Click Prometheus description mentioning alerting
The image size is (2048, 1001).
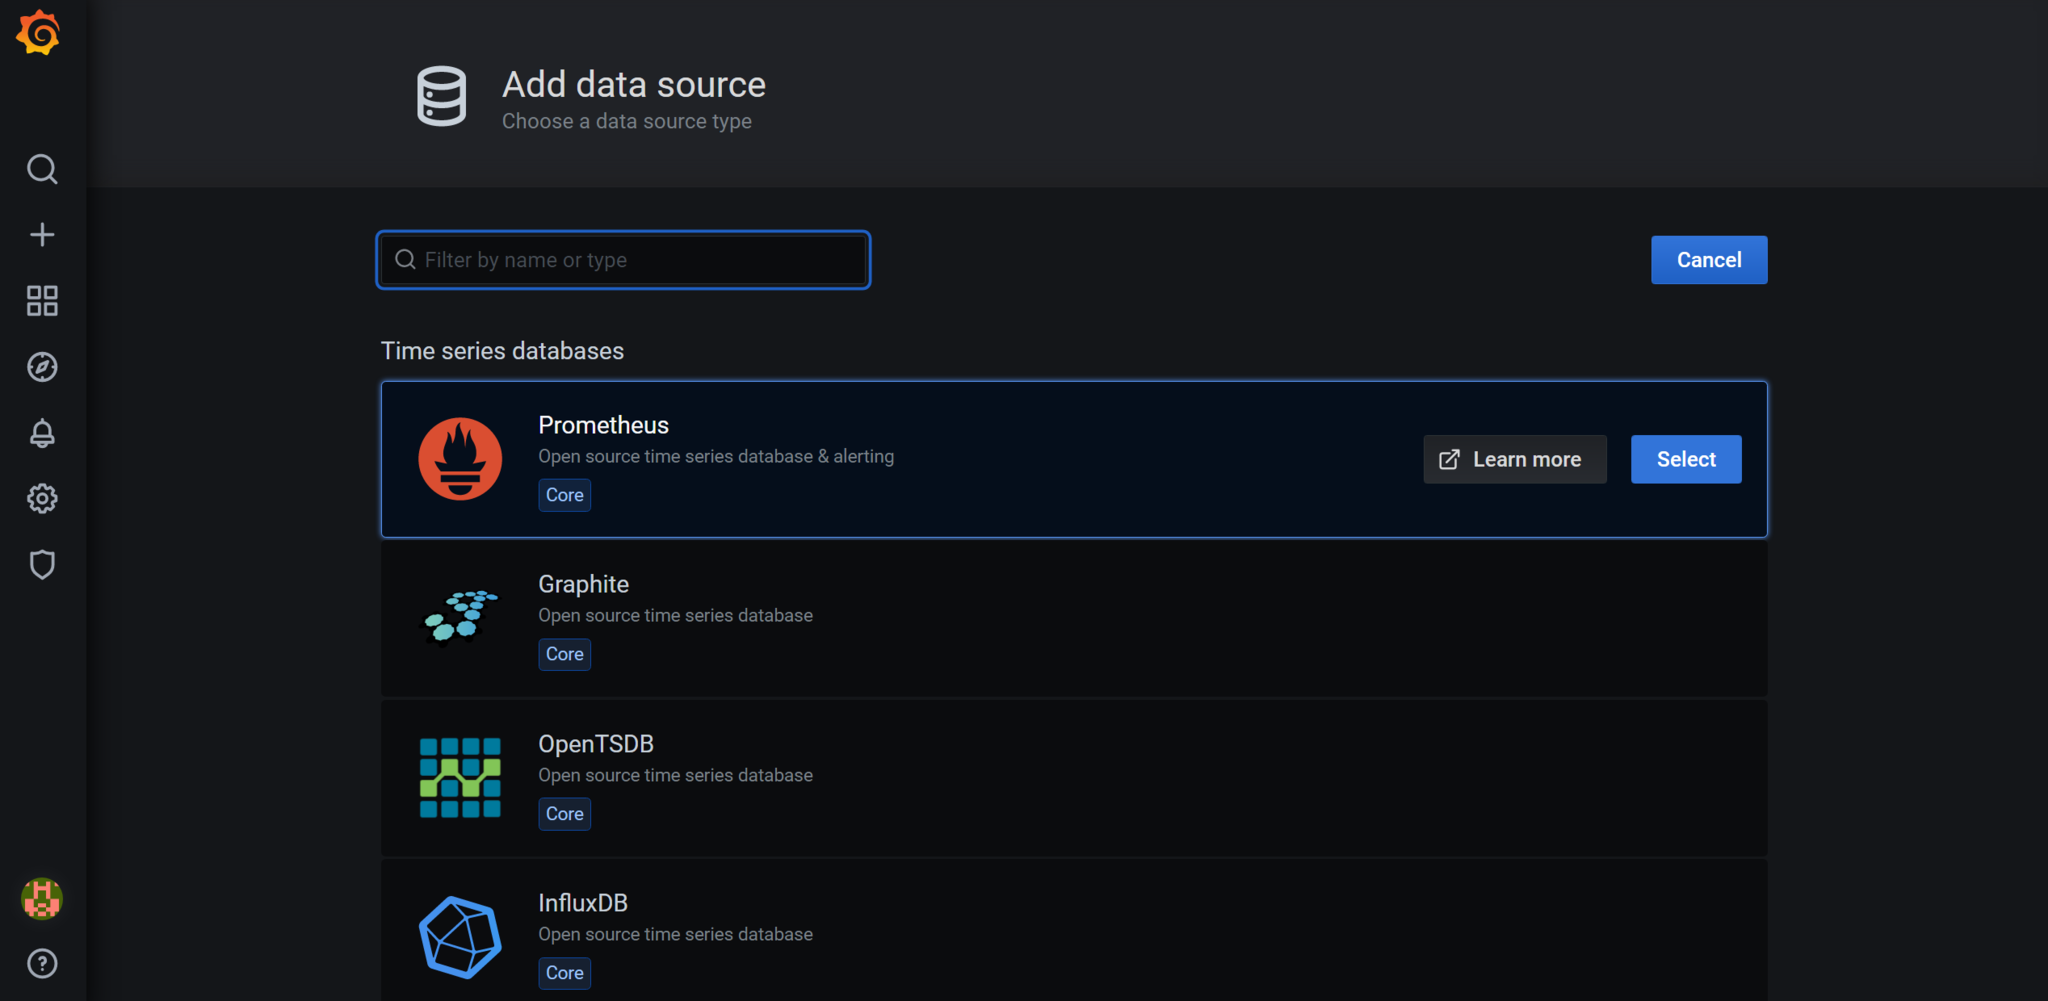716,456
